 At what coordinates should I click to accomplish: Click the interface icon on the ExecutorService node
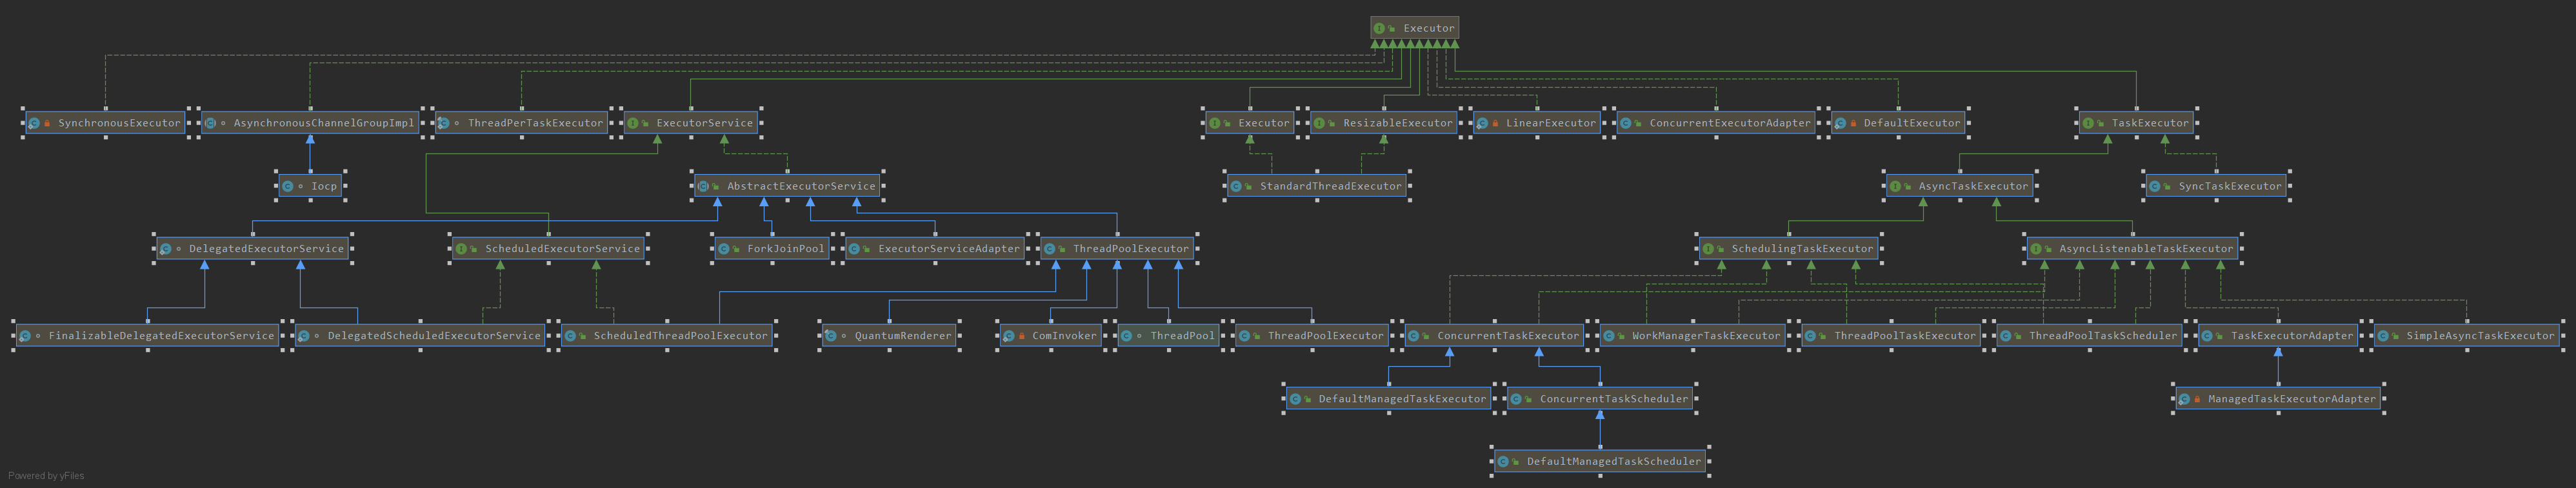click(633, 123)
